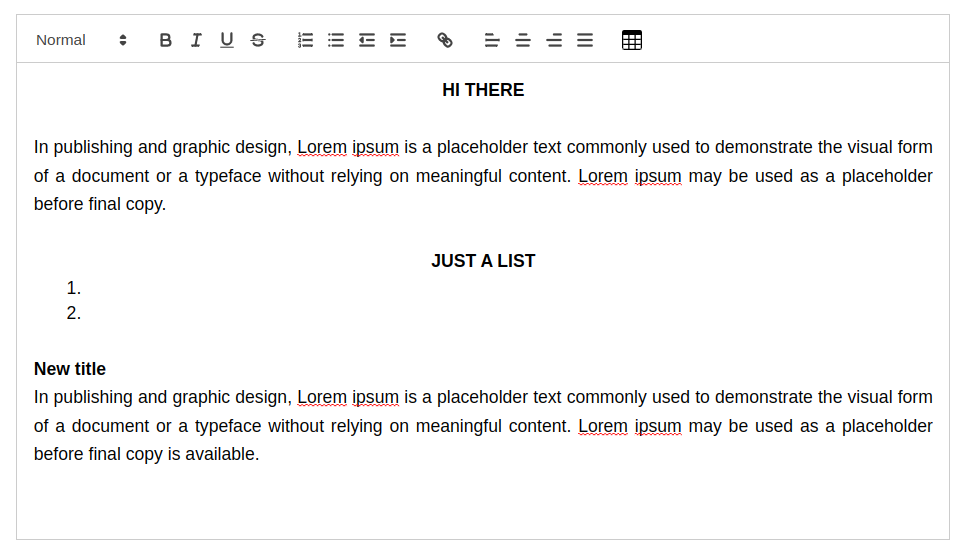Toggle bold formatting
Image resolution: width=960 pixels, height=557 pixels.
[165, 40]
